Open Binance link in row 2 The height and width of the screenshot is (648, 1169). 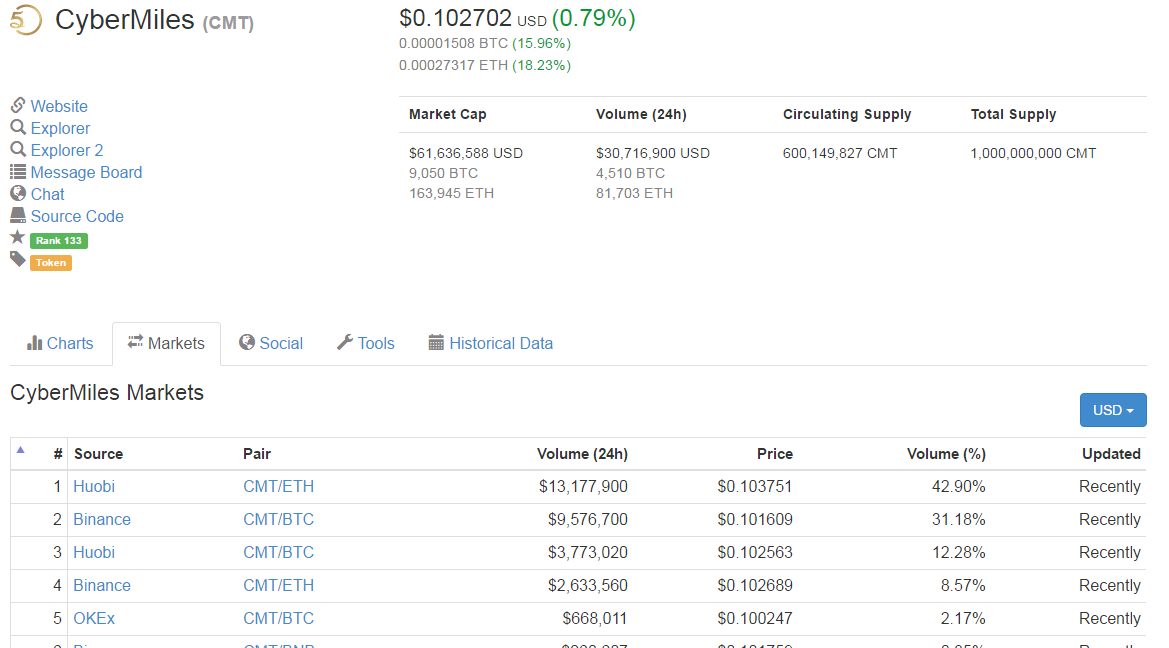101,519
